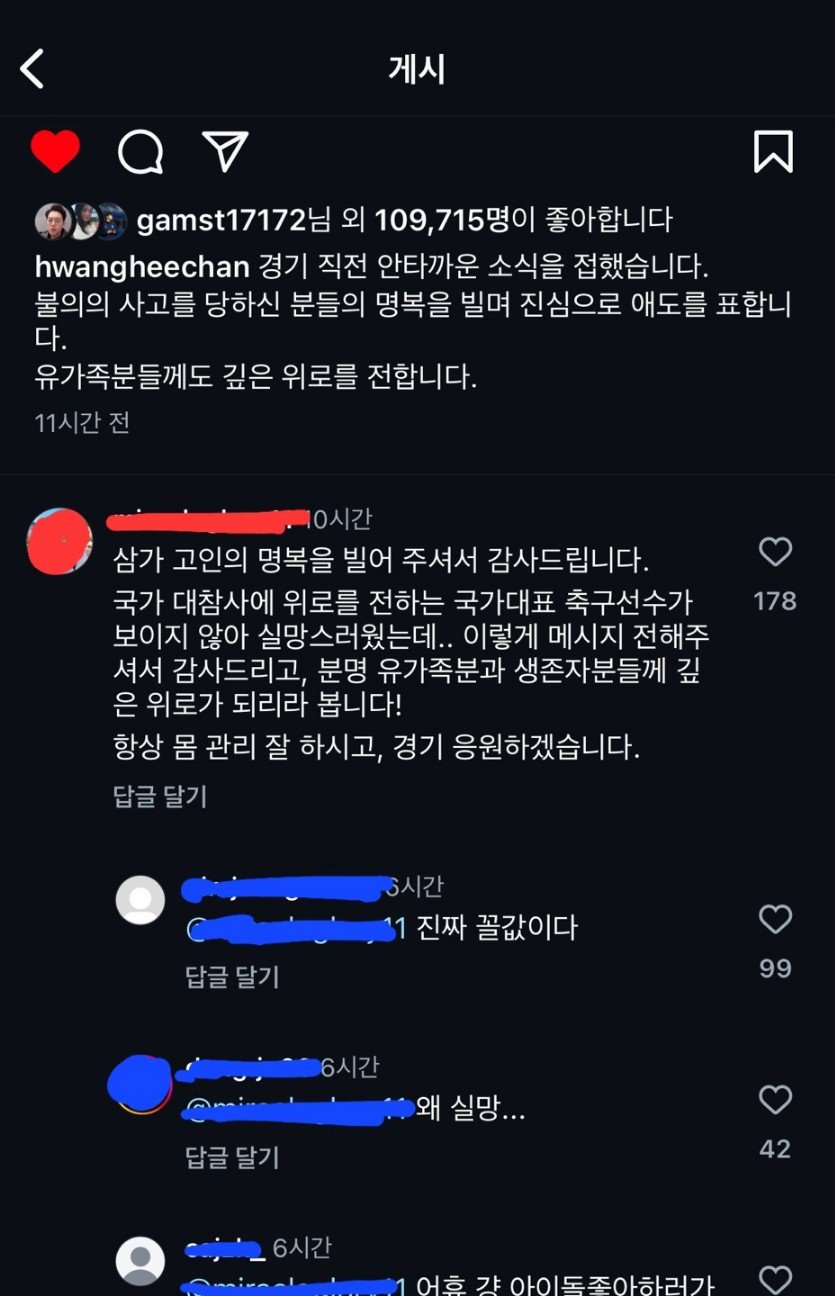Open gray avatar of bottom reply
This screenshot has width=835, height=1296.
coord(140,1260)
